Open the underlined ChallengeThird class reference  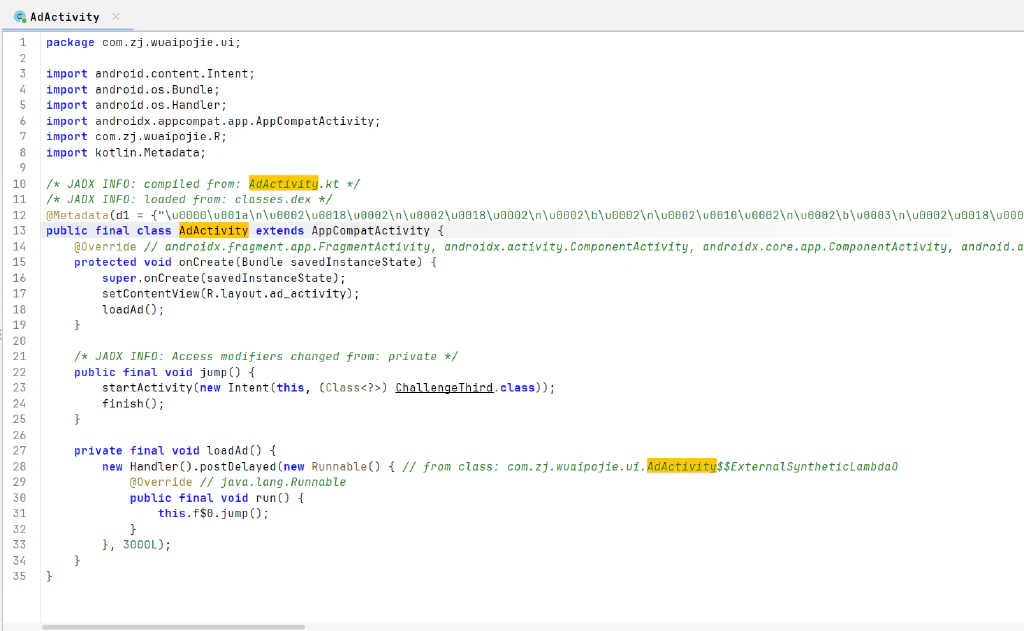[x=444, y=388]
